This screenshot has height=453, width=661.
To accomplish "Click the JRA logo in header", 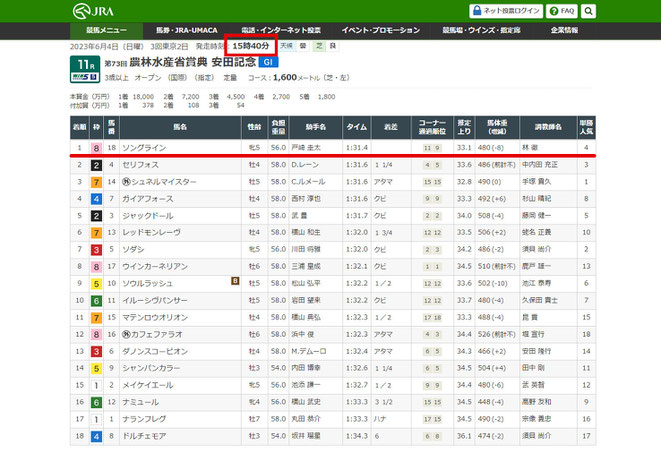I will tap(94, 11).
